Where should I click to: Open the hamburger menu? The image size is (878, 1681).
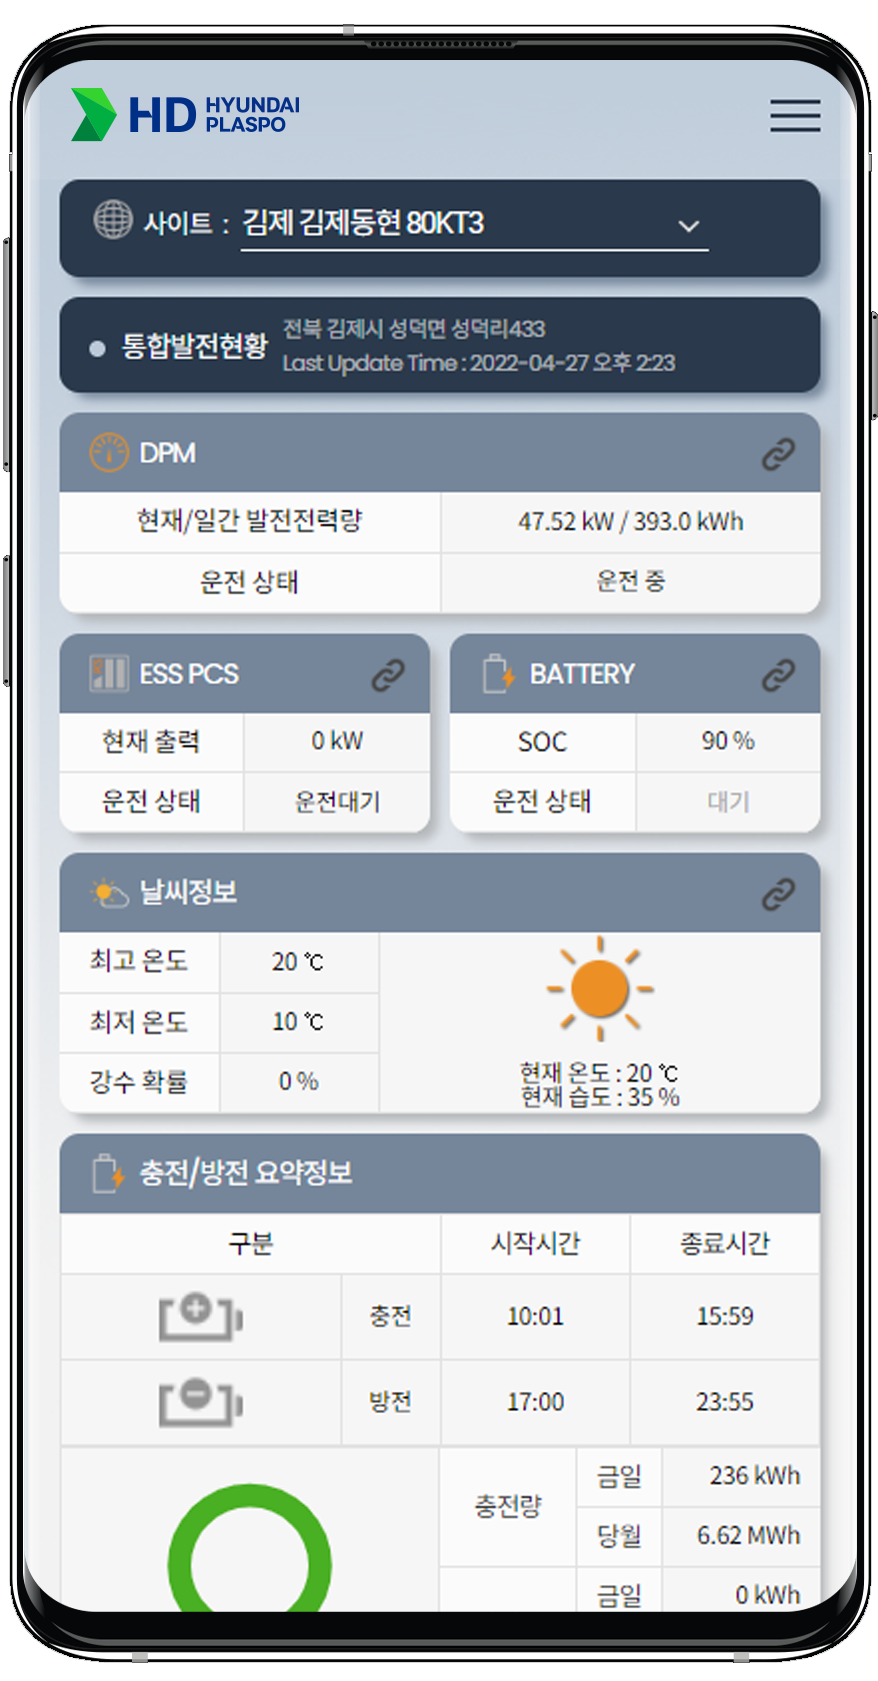[795, 116]
